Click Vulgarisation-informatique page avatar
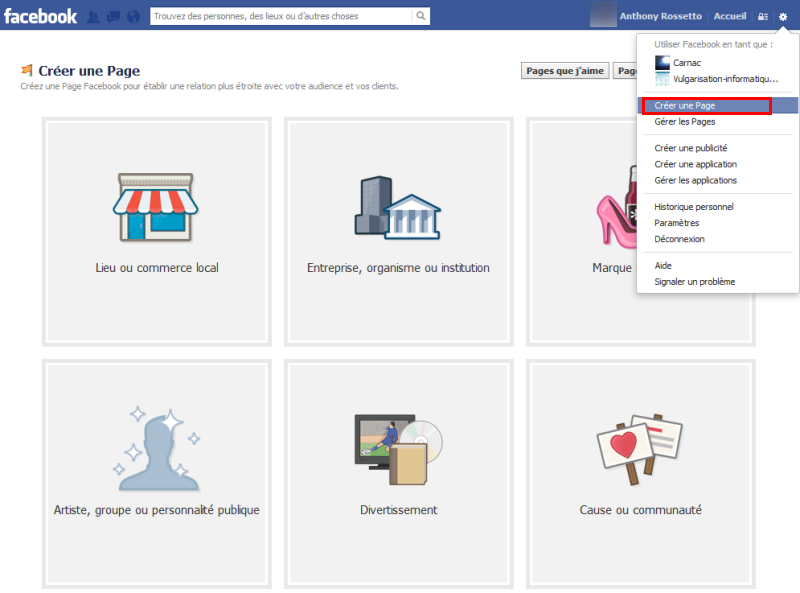 (662, 79)
